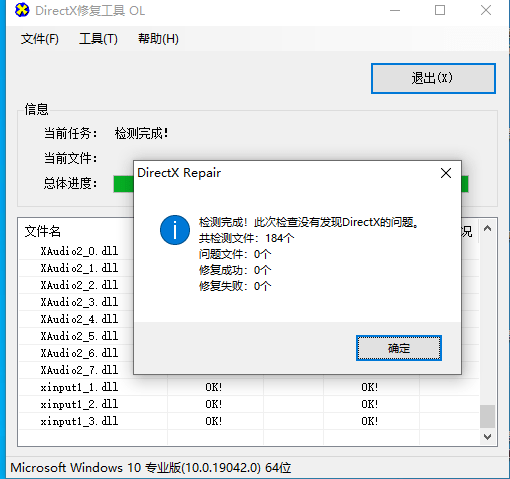The image size is (510, 479).
Task: Close the DirectX修复工具 main window
Action: click(486, 10)
